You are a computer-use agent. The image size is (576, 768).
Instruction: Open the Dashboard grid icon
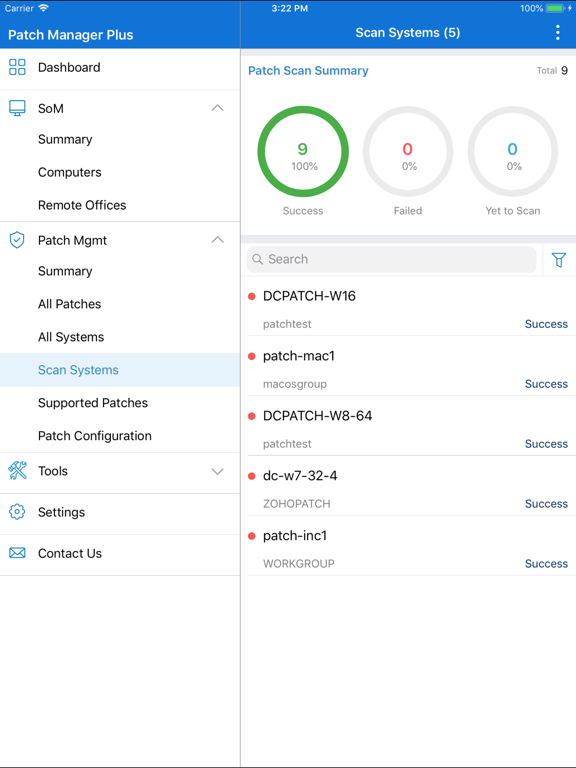[x=17, y=67]
